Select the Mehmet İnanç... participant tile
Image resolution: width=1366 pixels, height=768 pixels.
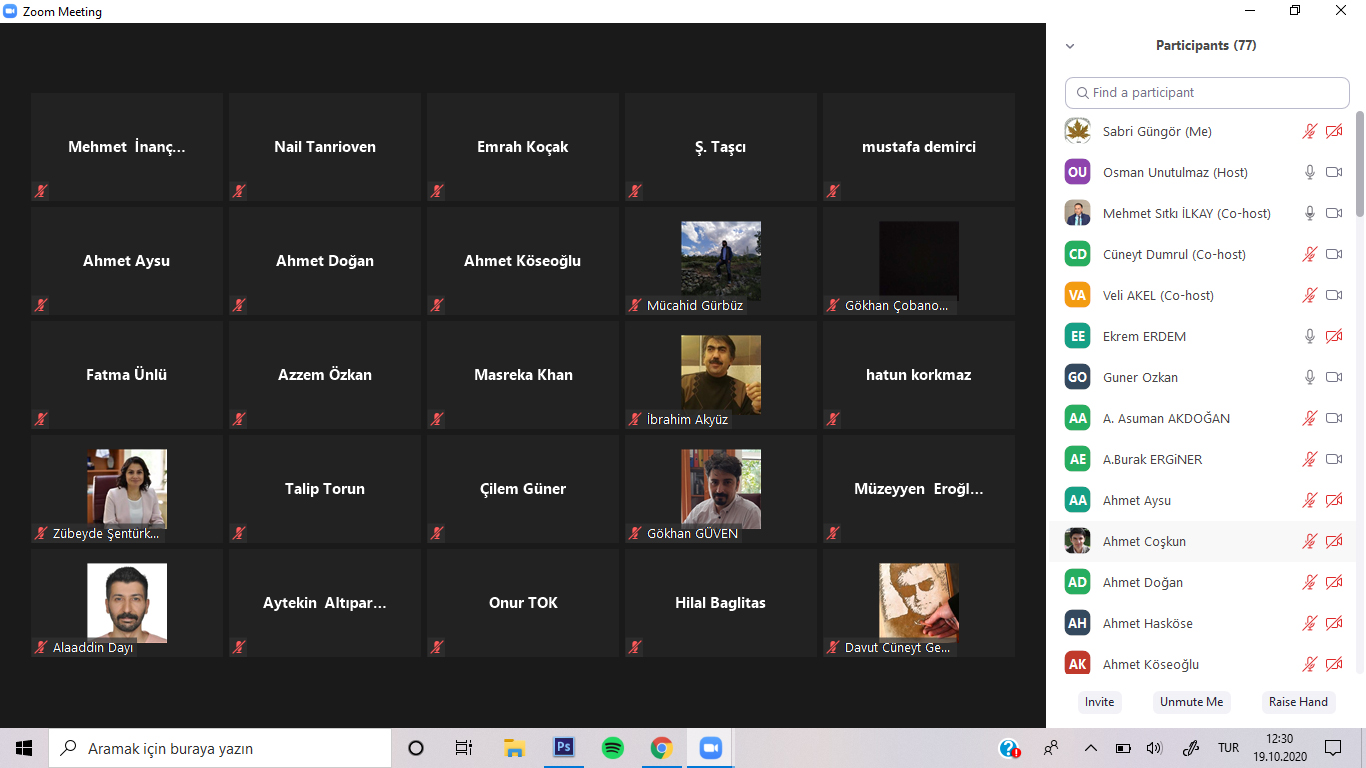click(127, 147)
